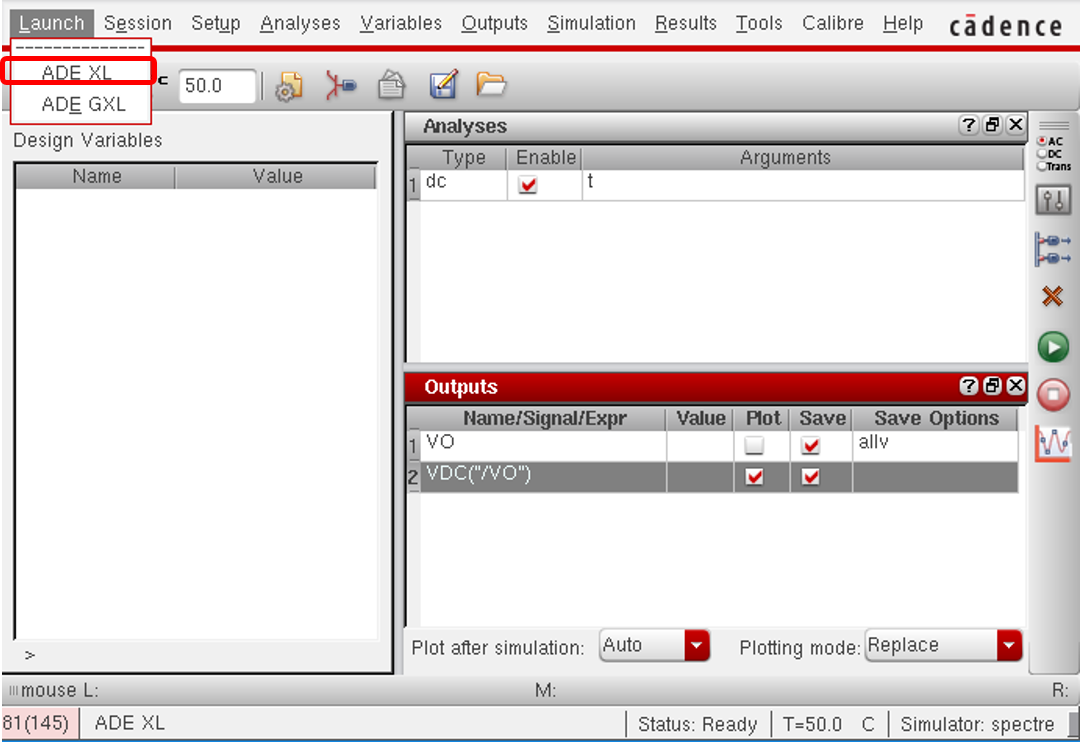This screenshot has width=1080, height=742.
Task: Float the Analyses panel
Action: click(x=993, y=125)
